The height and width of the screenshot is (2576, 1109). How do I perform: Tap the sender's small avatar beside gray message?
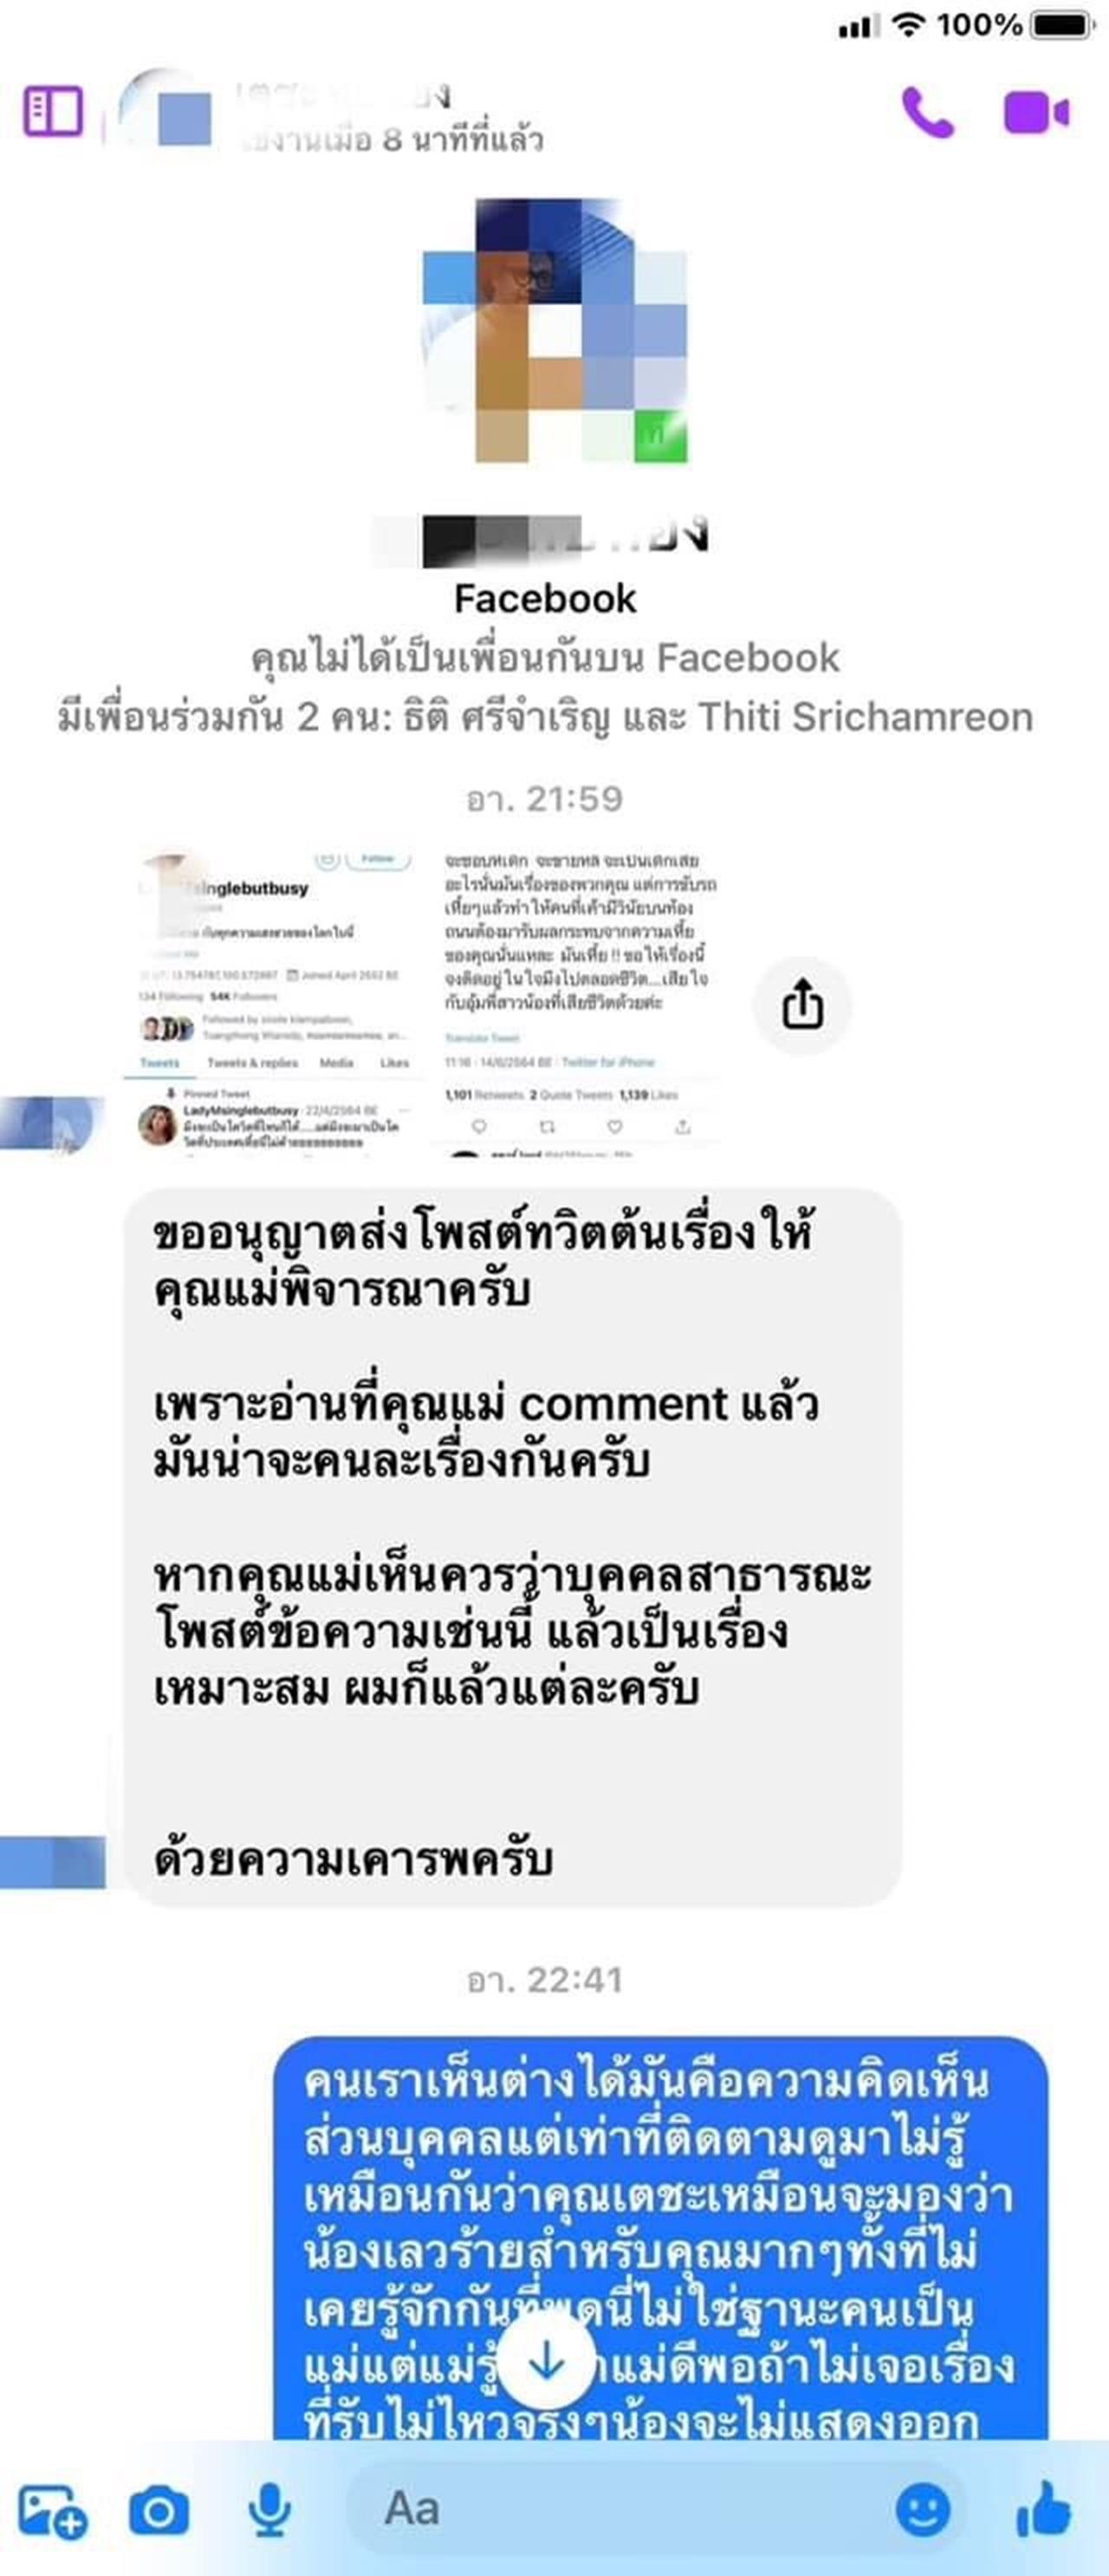52,1863
